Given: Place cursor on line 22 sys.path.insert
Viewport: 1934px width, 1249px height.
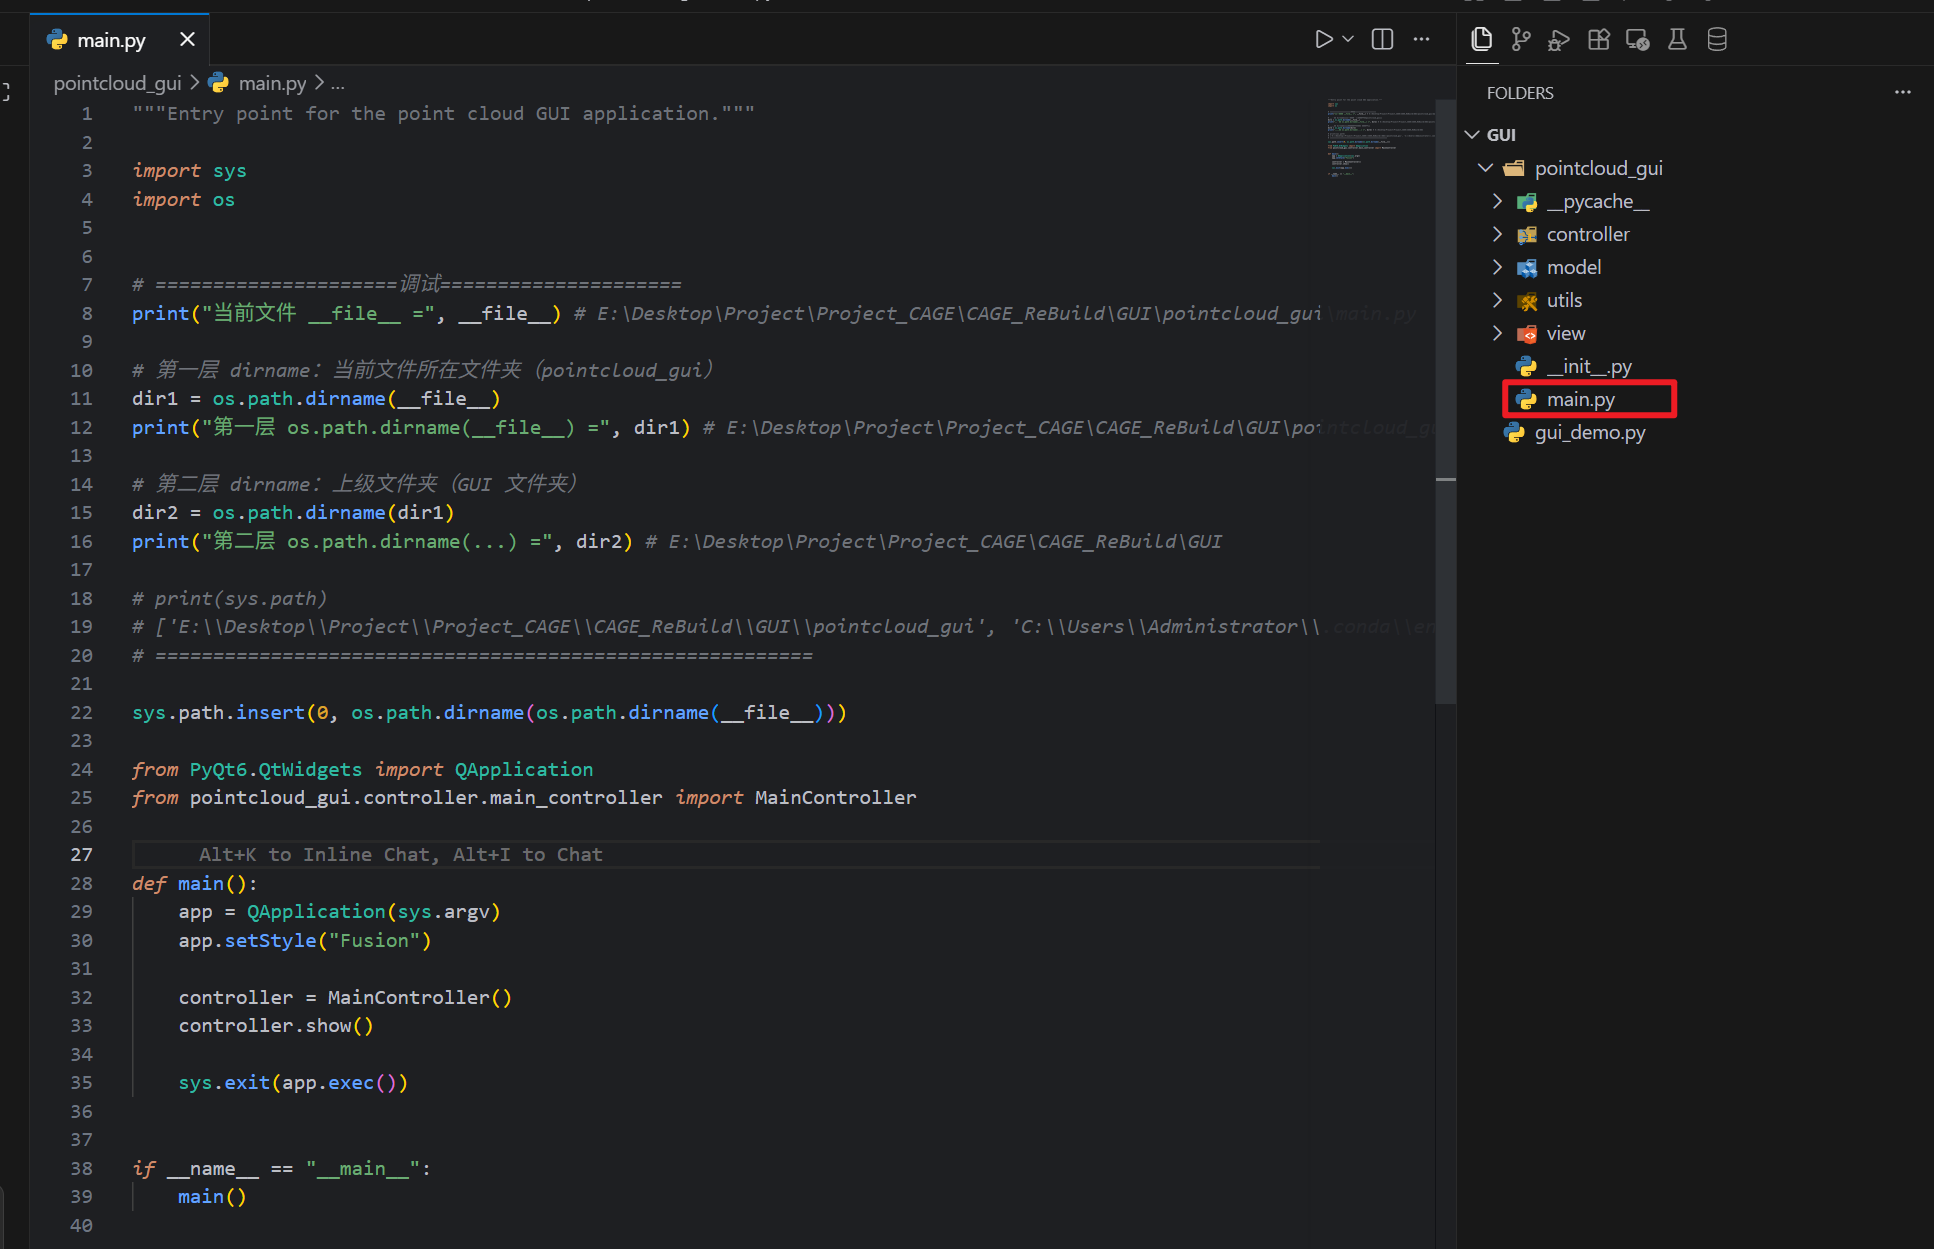Looking at the screenshot, I should pyautogui.click(x=490, y=712).
